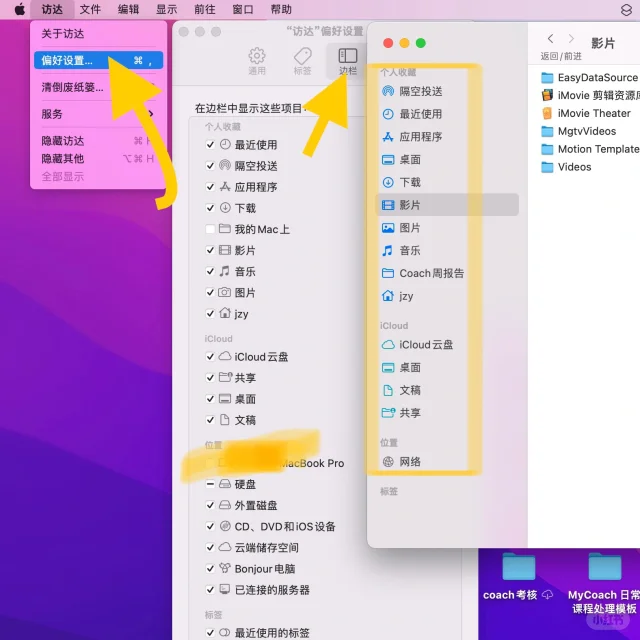This screenshot has height=640, width=640.
Task: Select the Videos folder
Action: click(x=567, y=167)
